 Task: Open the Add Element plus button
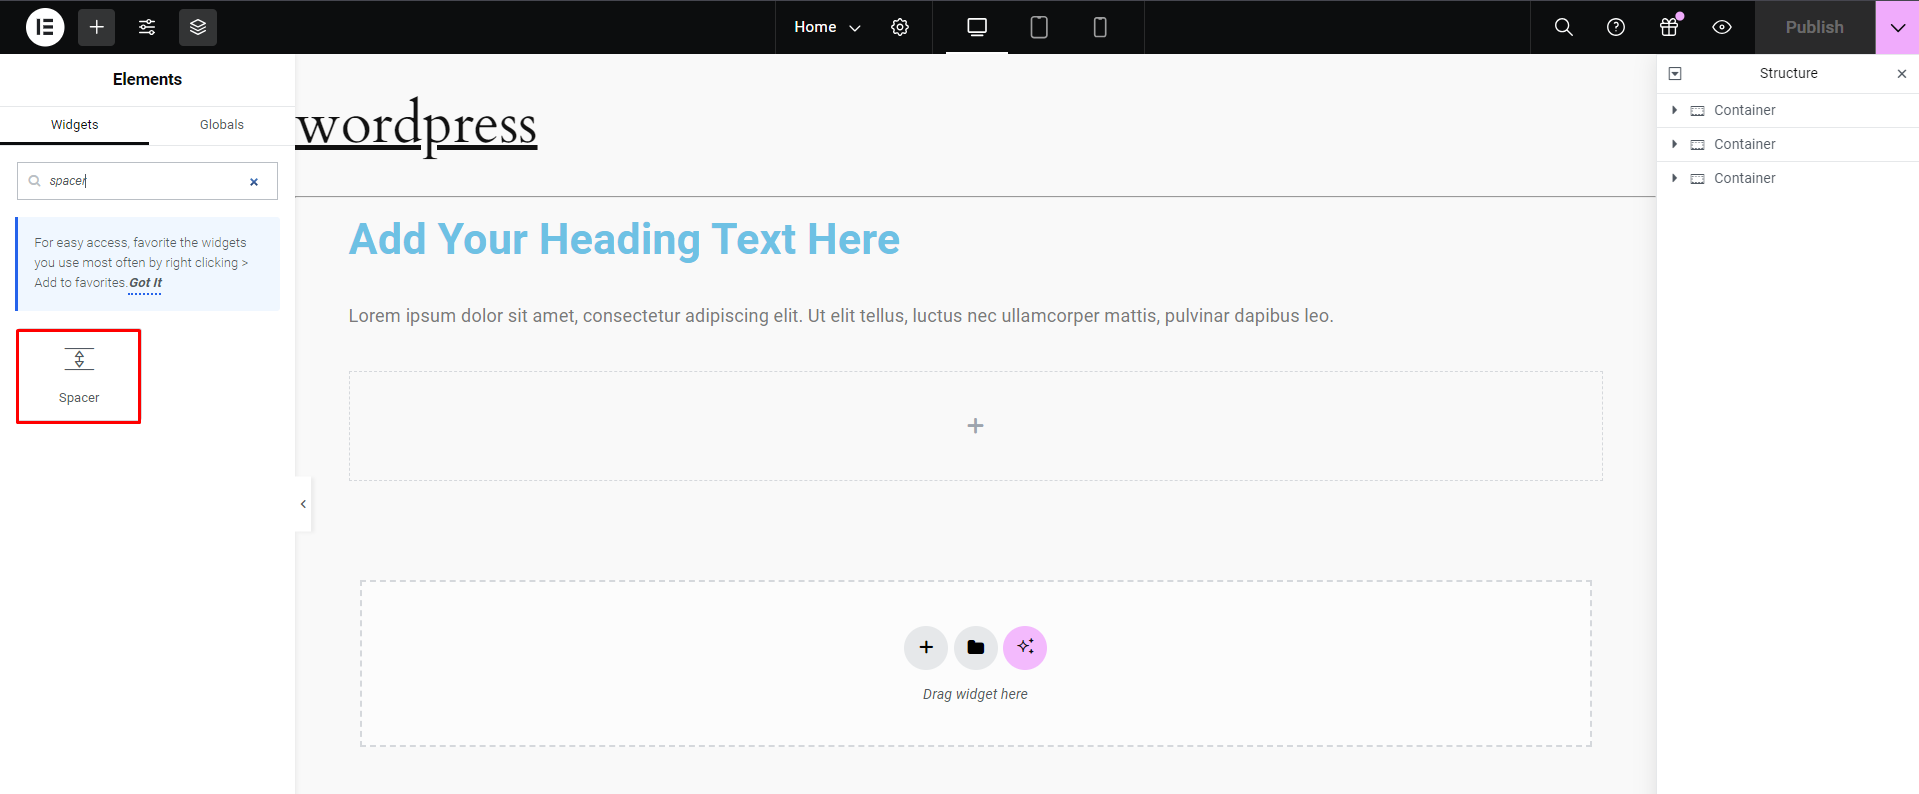click(x=97, y=27)
